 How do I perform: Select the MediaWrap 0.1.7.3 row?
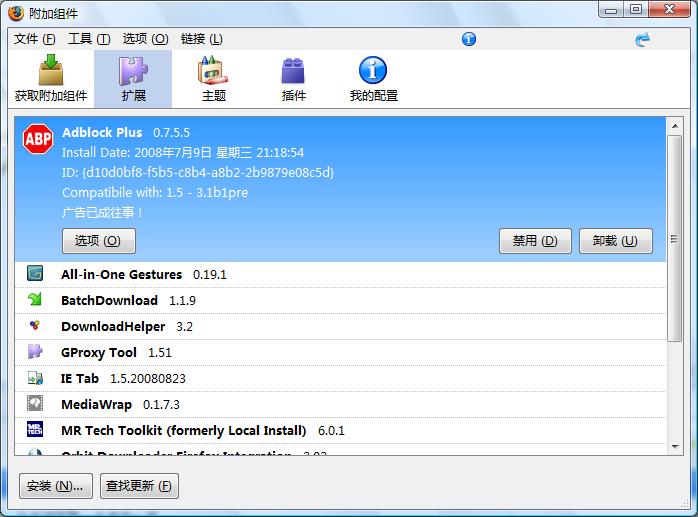click(341, 404)
